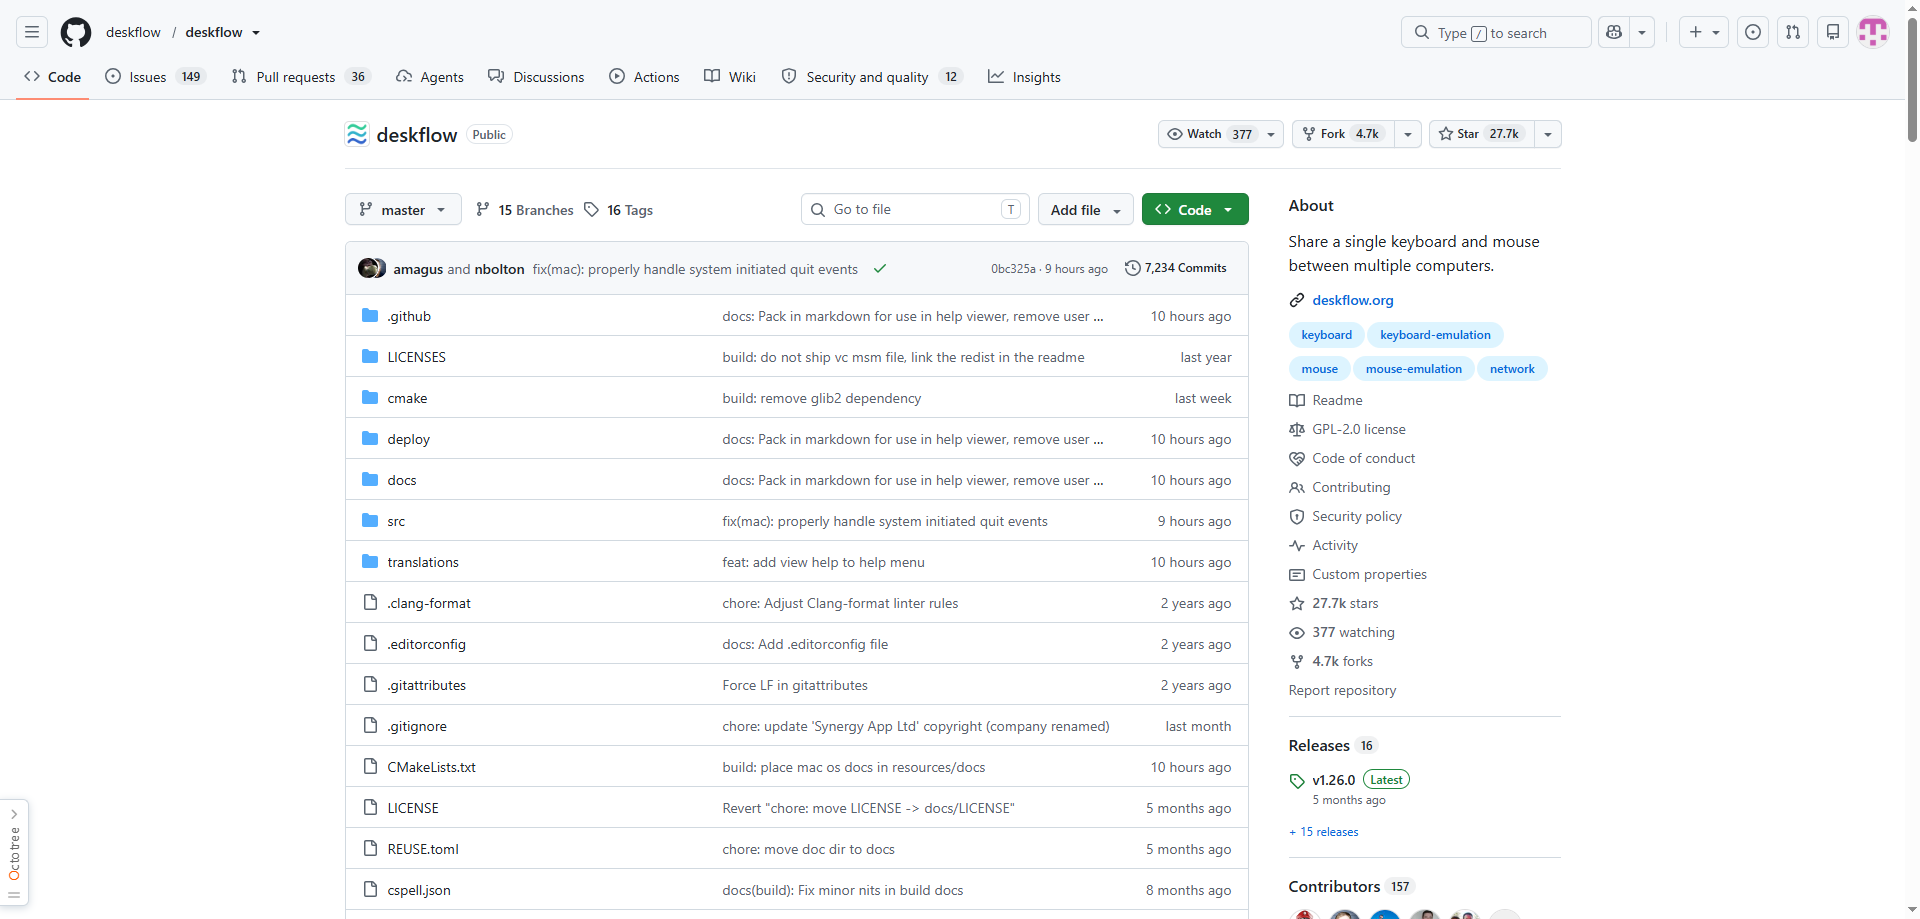Open commit hash 0bc325a

pyautogui.click(x=1013, y=269)
